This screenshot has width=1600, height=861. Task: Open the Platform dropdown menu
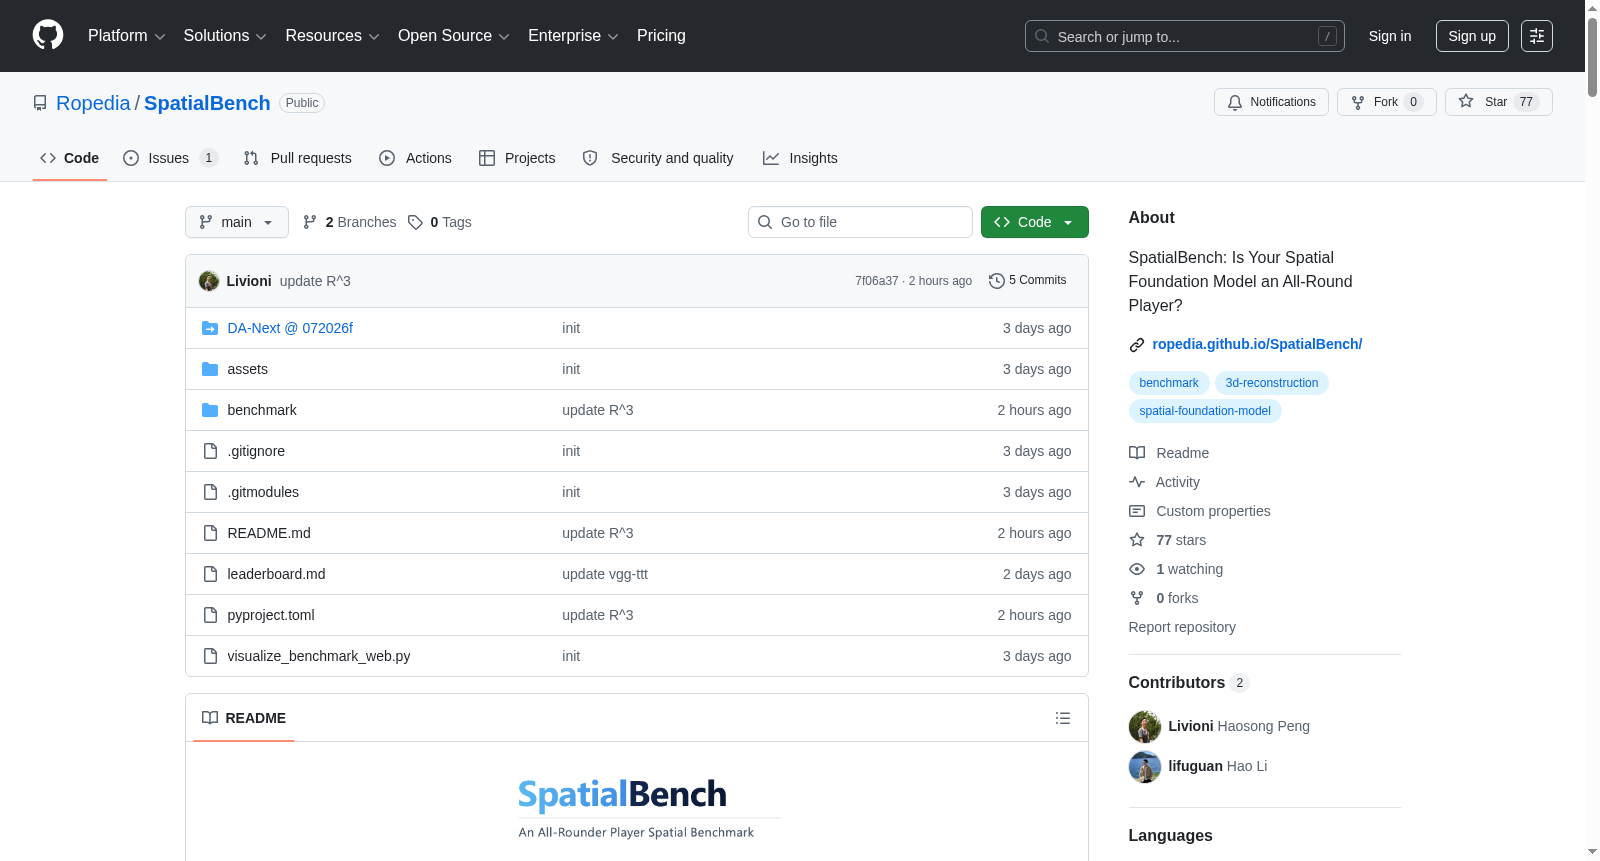click(x=126, y=36)
